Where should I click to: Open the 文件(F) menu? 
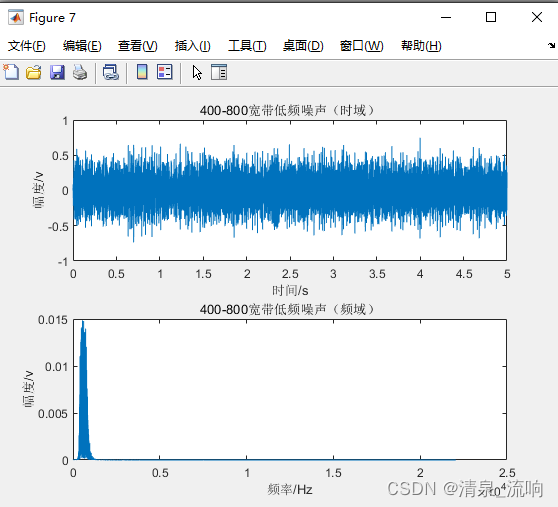point(27,46)
